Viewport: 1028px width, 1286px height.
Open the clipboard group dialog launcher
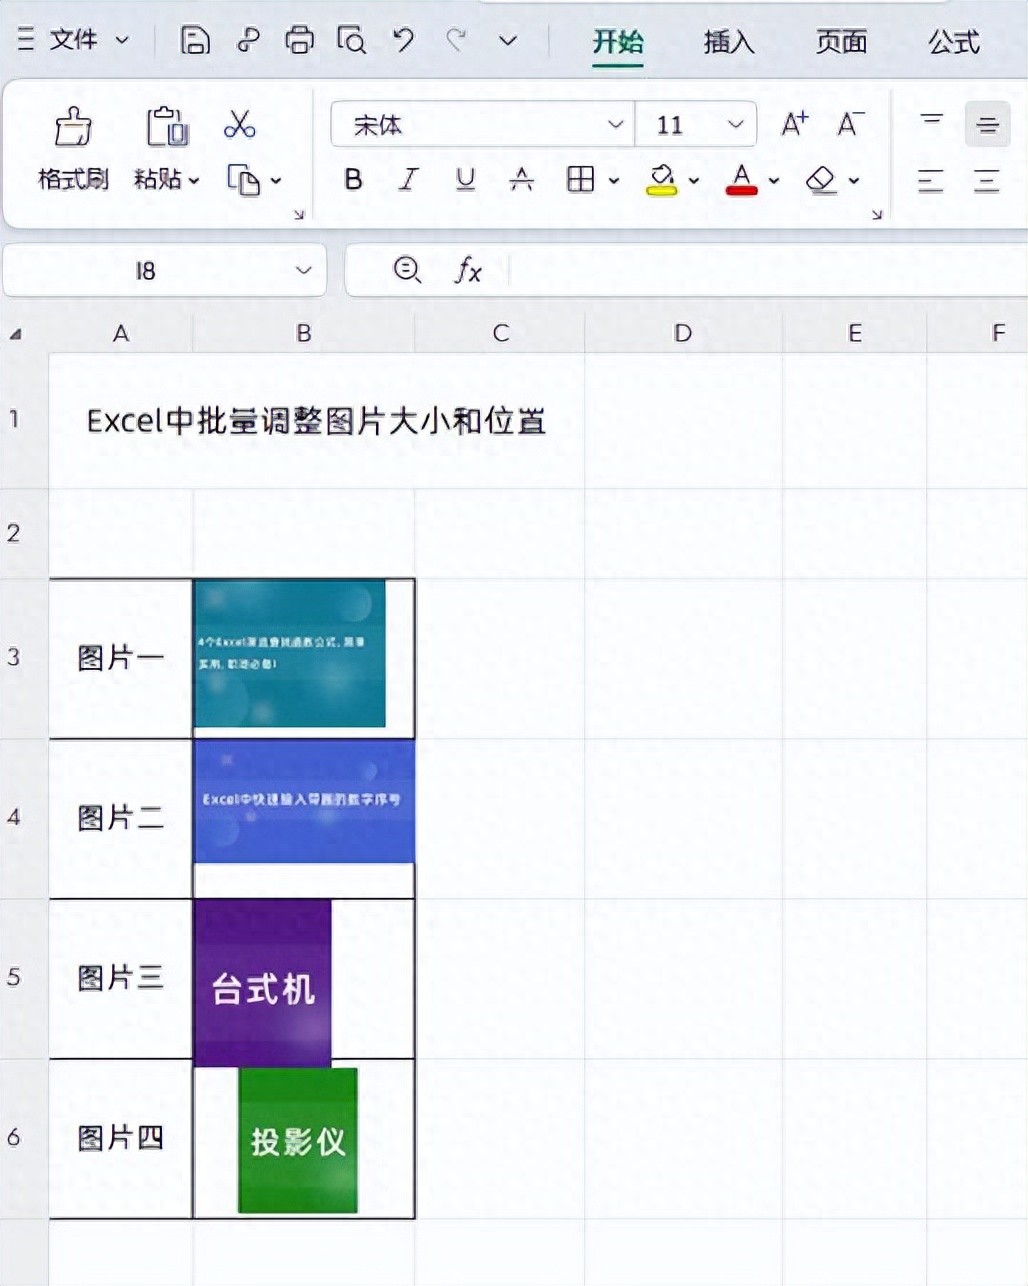[298, 215]
